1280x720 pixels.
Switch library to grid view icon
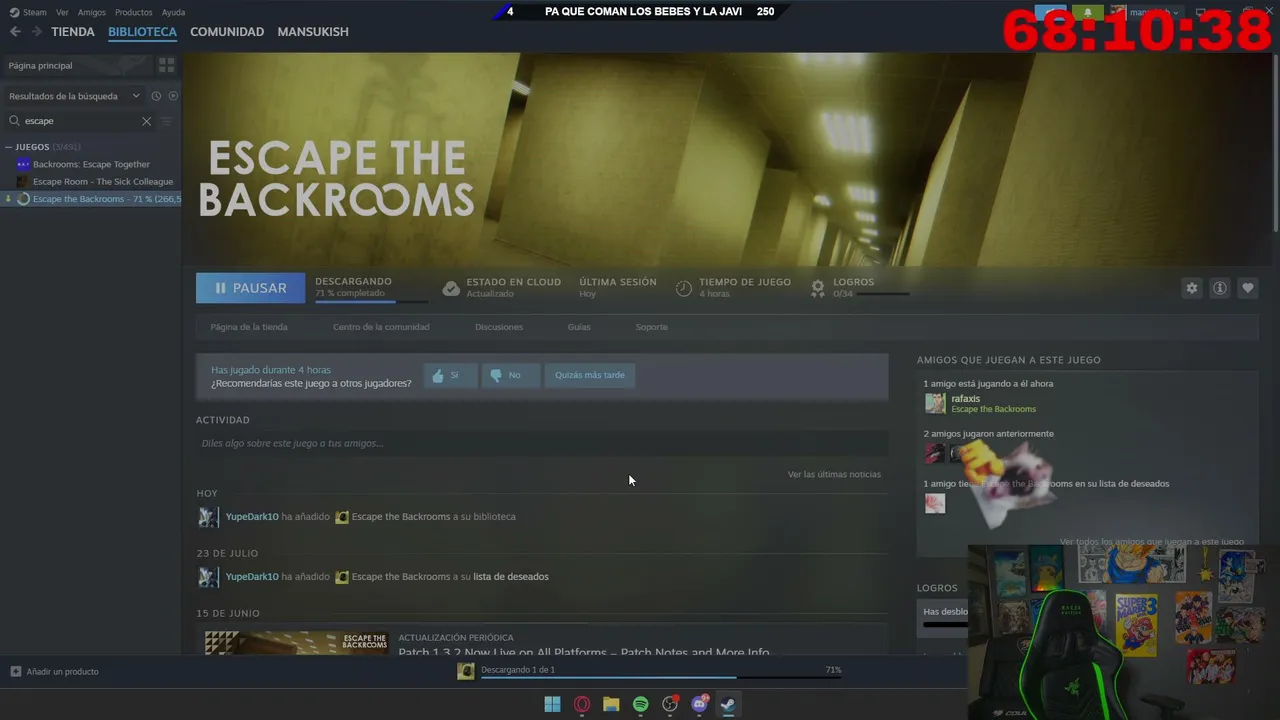(167, 65)
